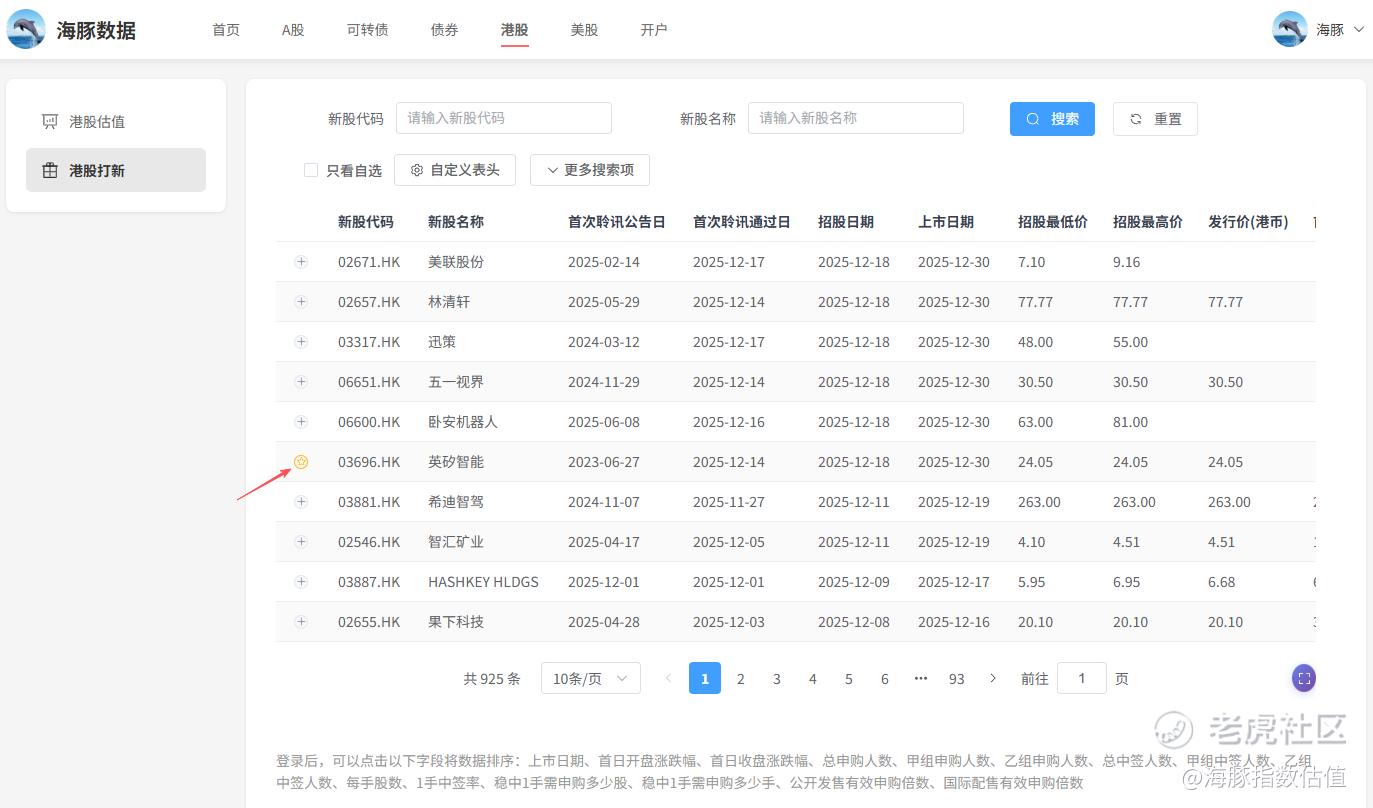Click the user avatar at top right
The width and height of the screenshot is (1373, 808).
[1289, 29]
